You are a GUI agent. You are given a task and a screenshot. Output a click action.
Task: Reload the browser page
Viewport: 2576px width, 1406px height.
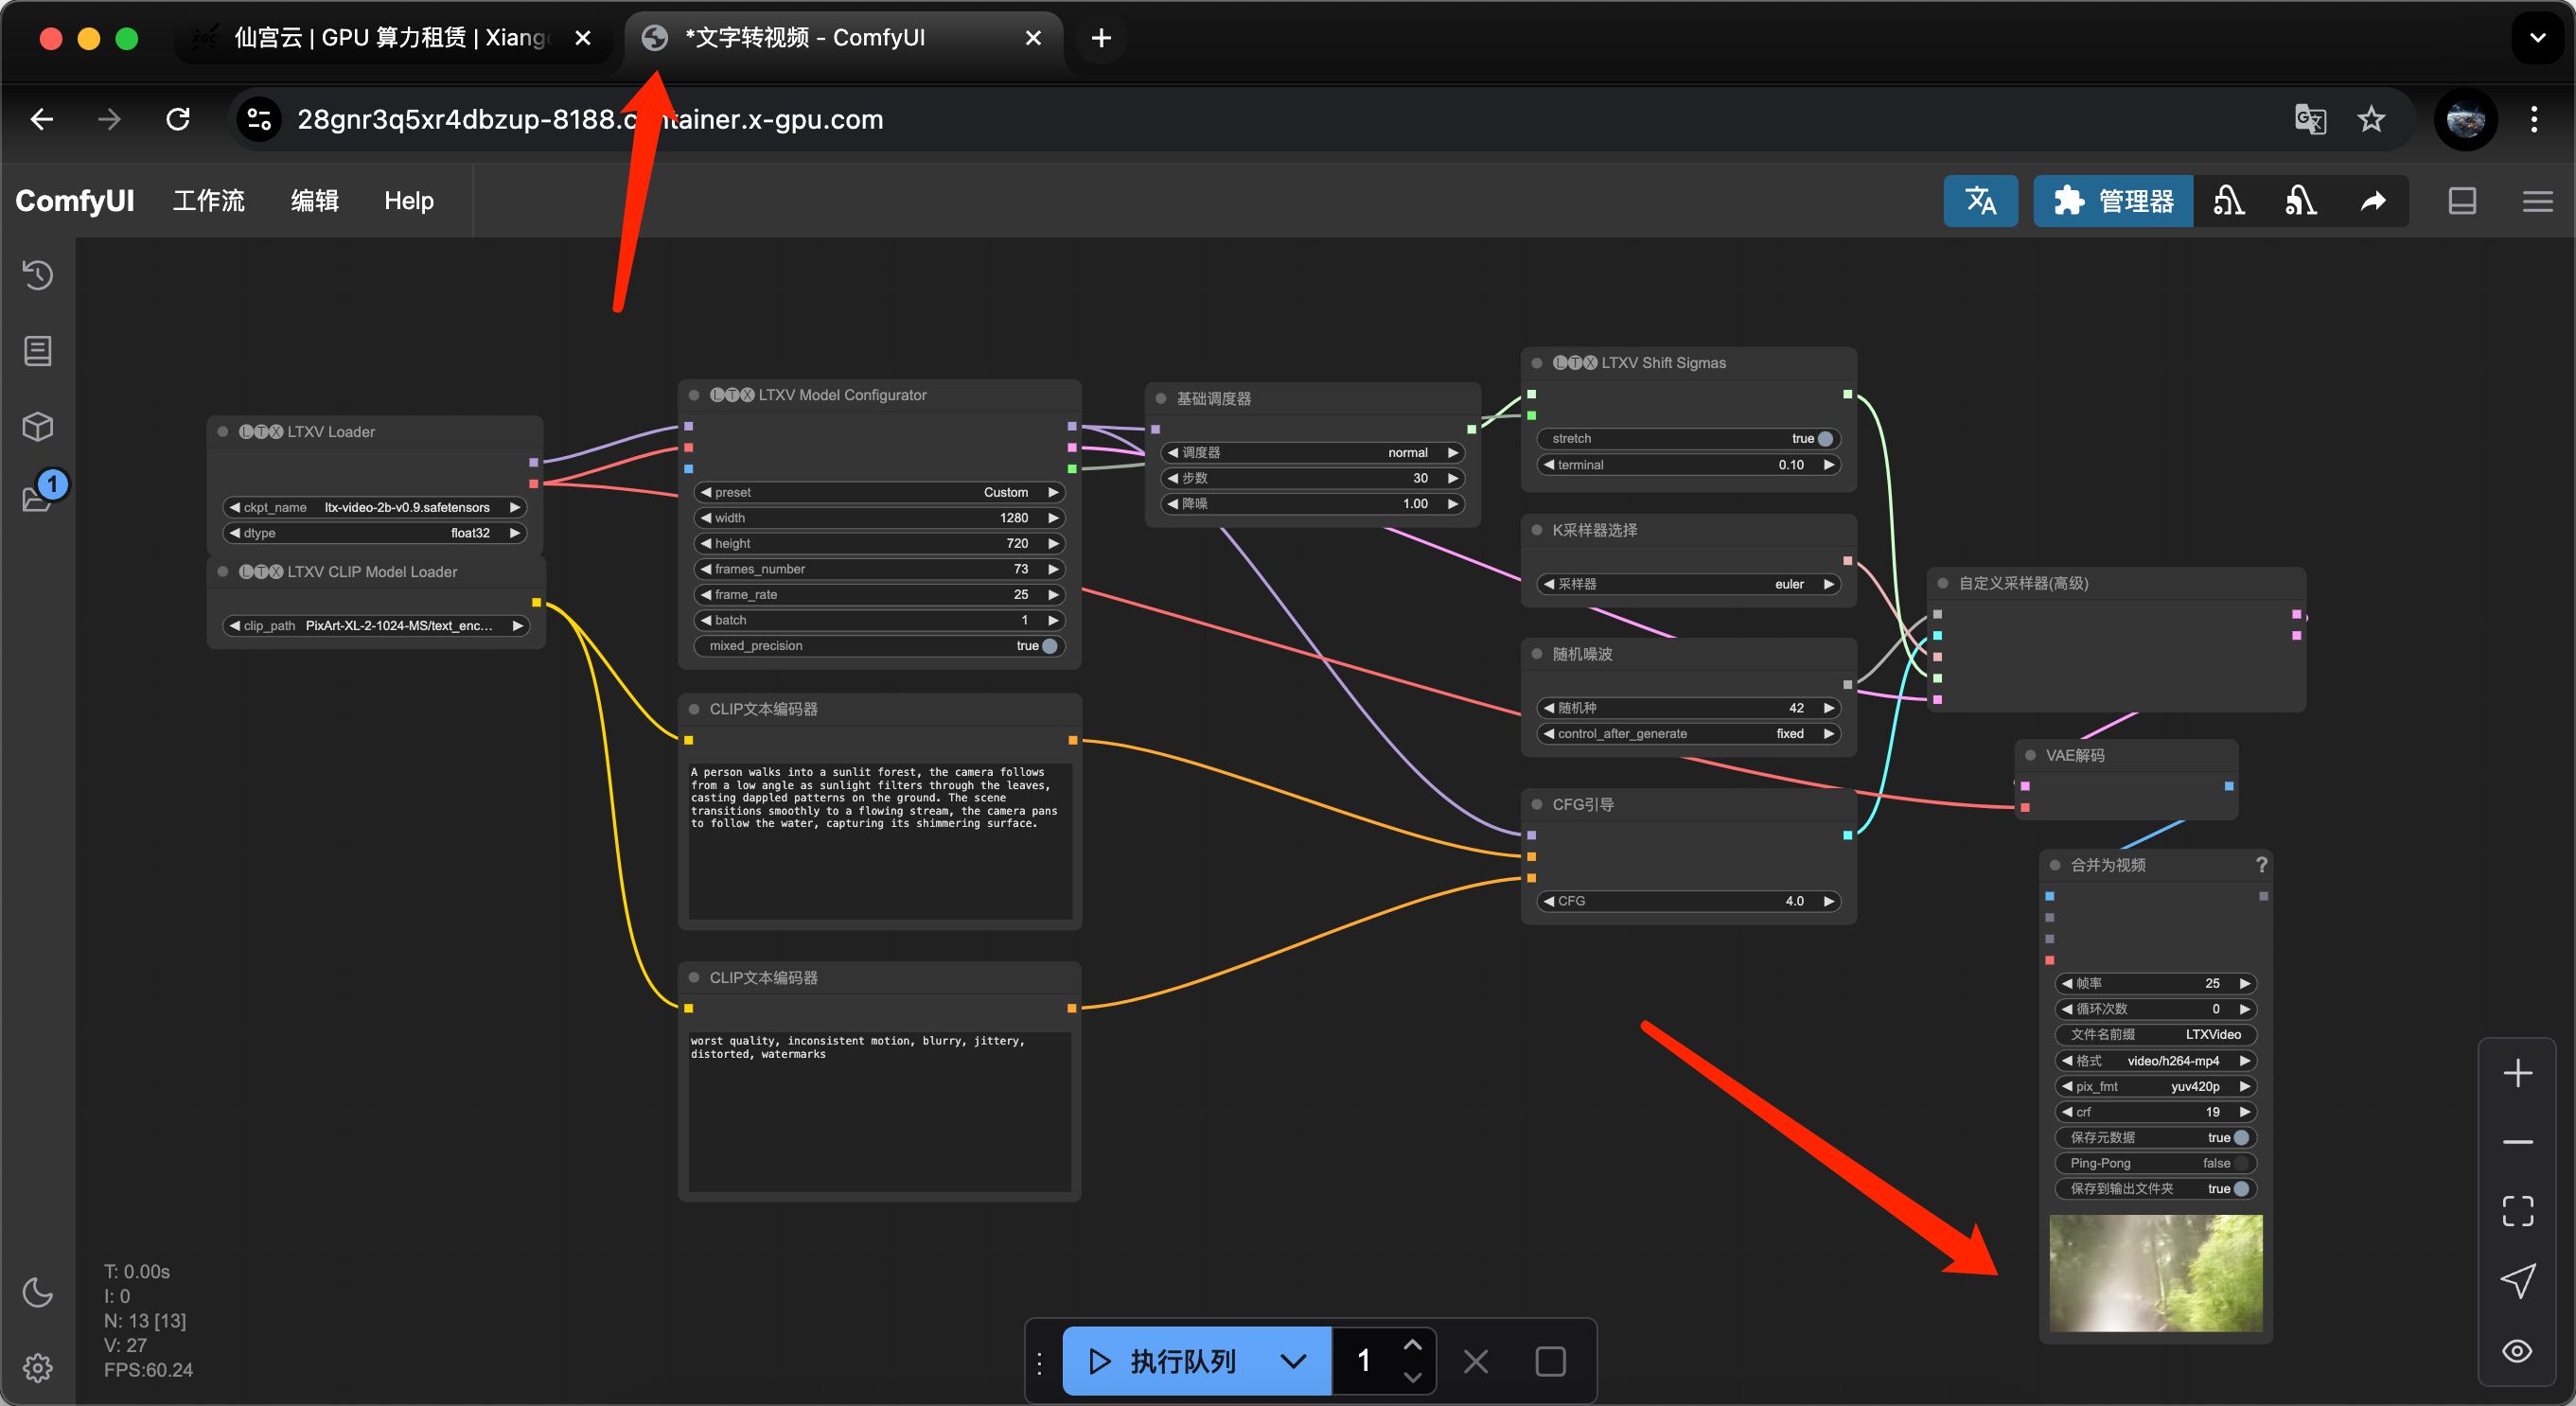(x=178, y=119)
